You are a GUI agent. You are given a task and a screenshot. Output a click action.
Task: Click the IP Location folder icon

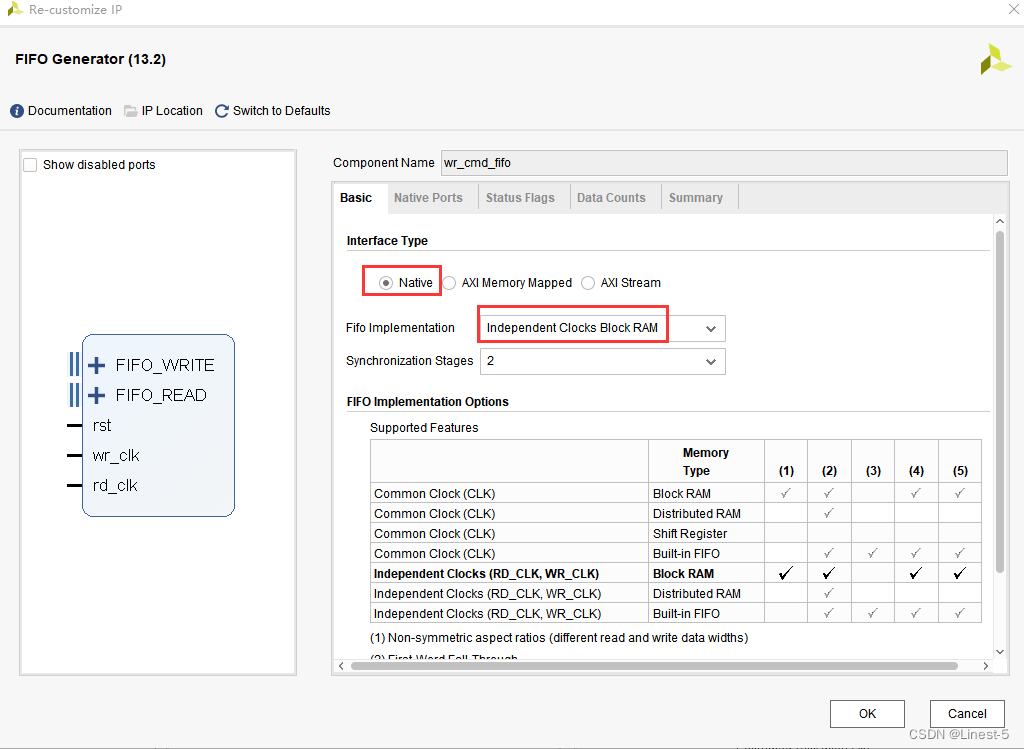point(131,111)
